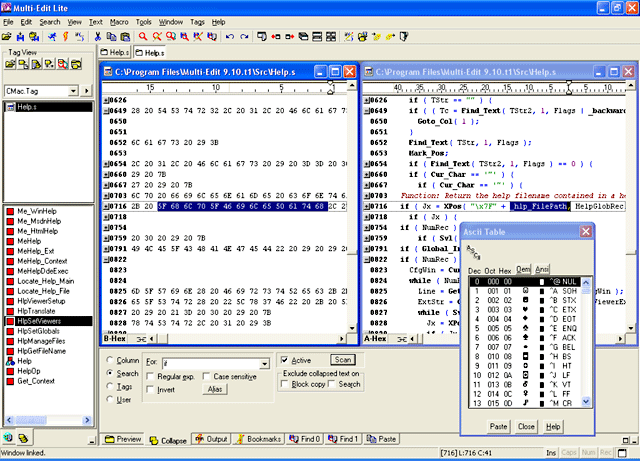
Task: Select HlpSetGlobals in the tag list
Action: coord(38,331)
